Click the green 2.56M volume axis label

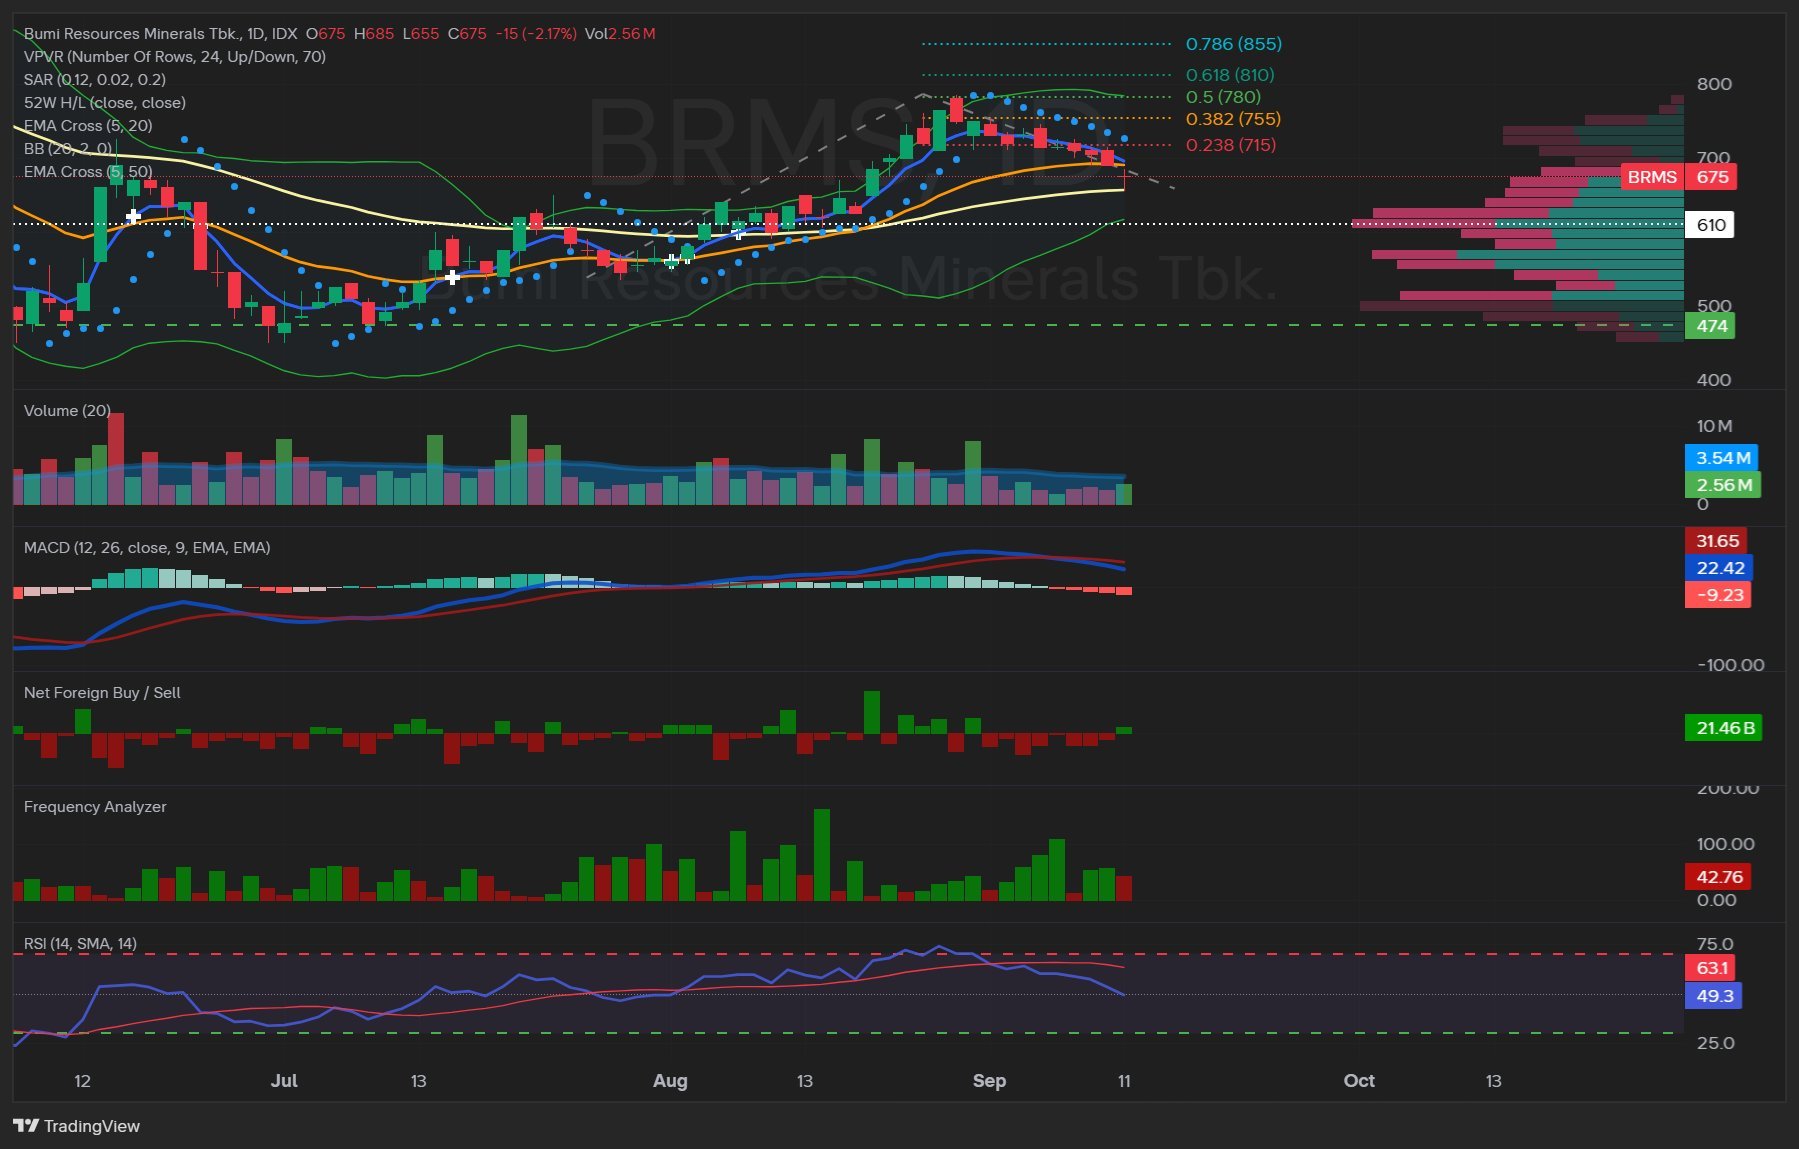click(x=1722, y=485)
